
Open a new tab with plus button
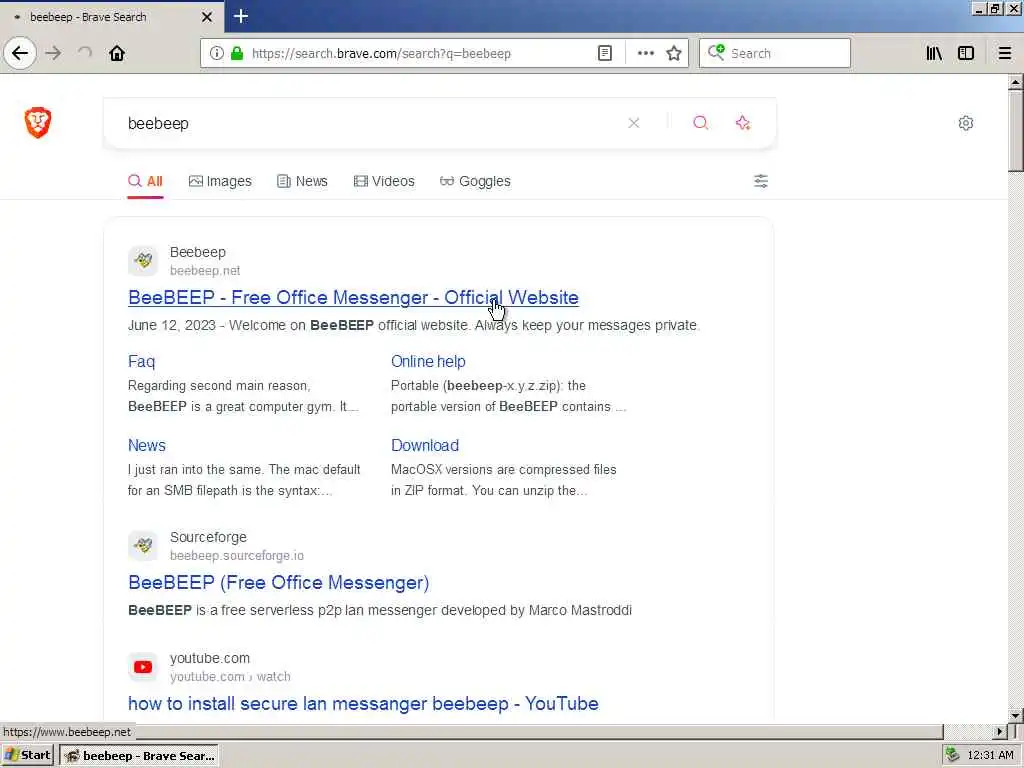[x=240, y=16]
